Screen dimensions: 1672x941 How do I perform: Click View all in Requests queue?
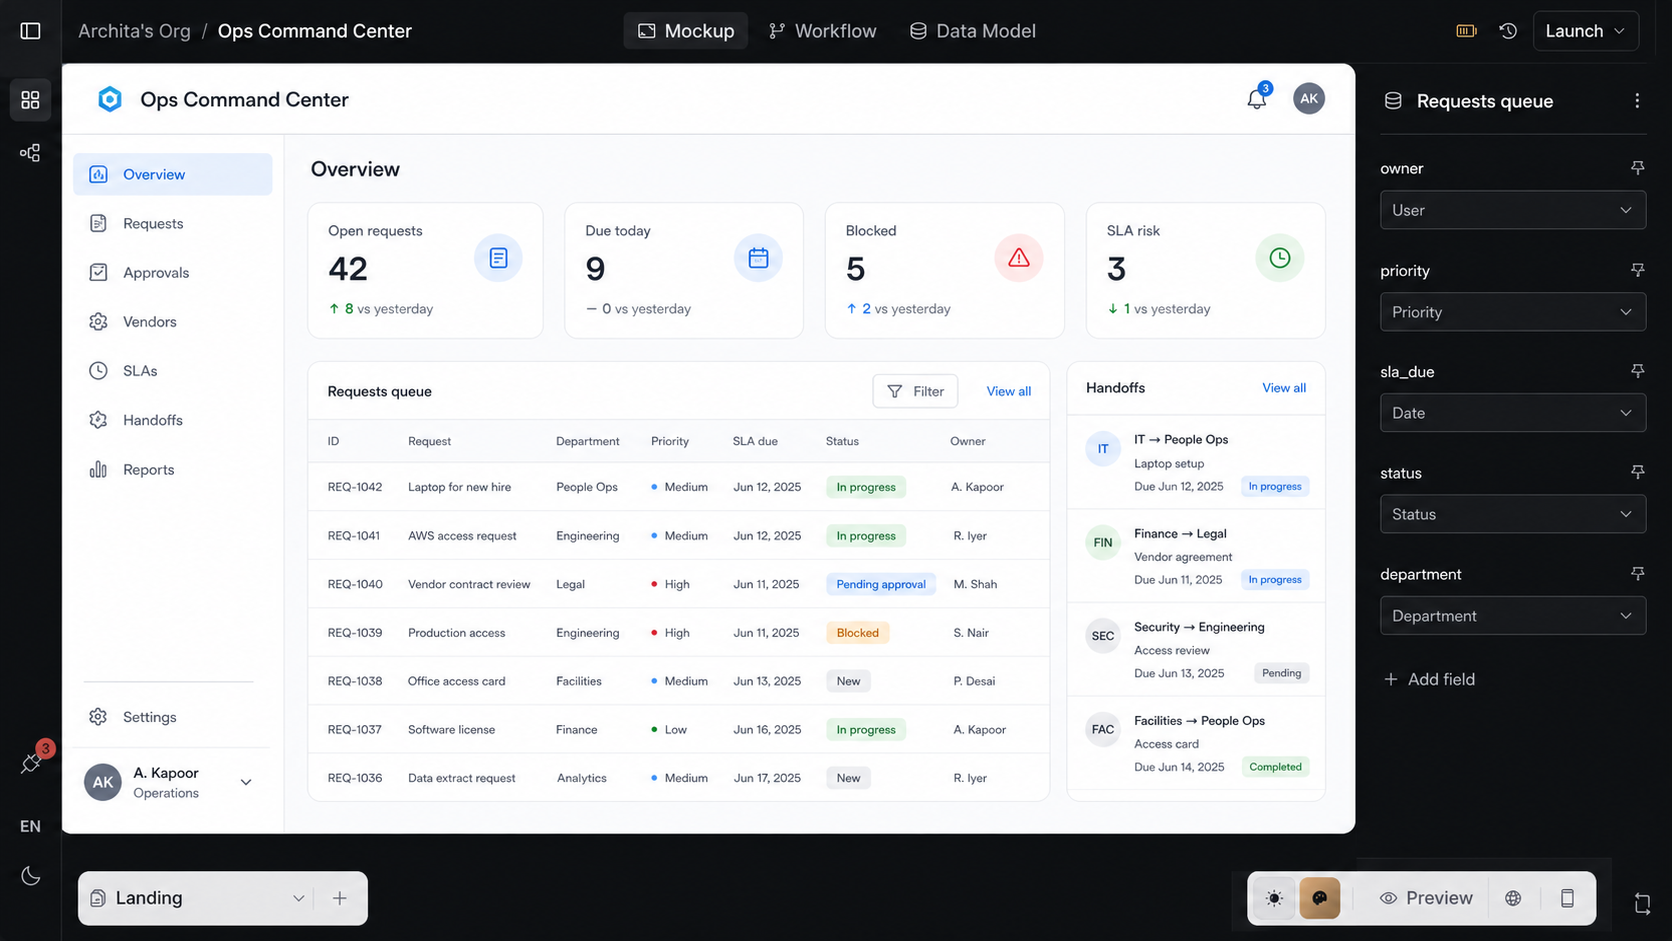click(1008, 391)
